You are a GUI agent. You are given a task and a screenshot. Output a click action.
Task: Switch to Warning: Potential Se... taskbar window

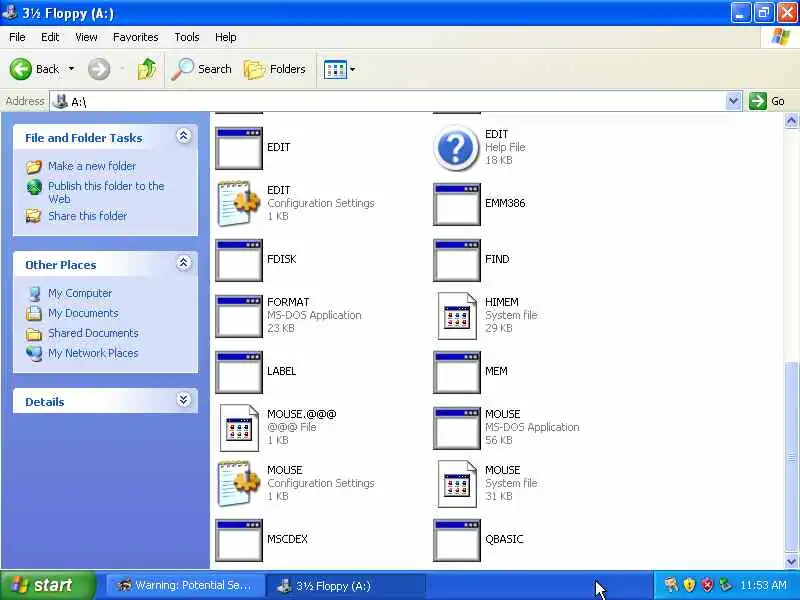pos(185,586)
